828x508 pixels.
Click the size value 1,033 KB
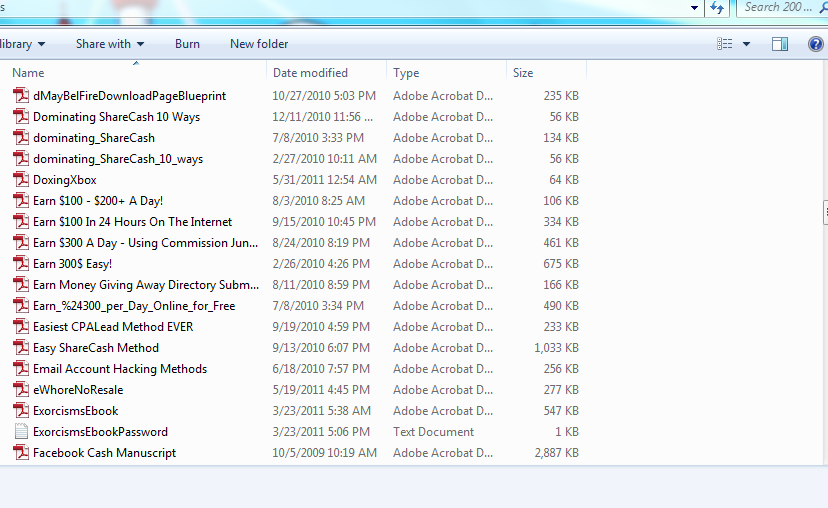[x=557, y=348]
